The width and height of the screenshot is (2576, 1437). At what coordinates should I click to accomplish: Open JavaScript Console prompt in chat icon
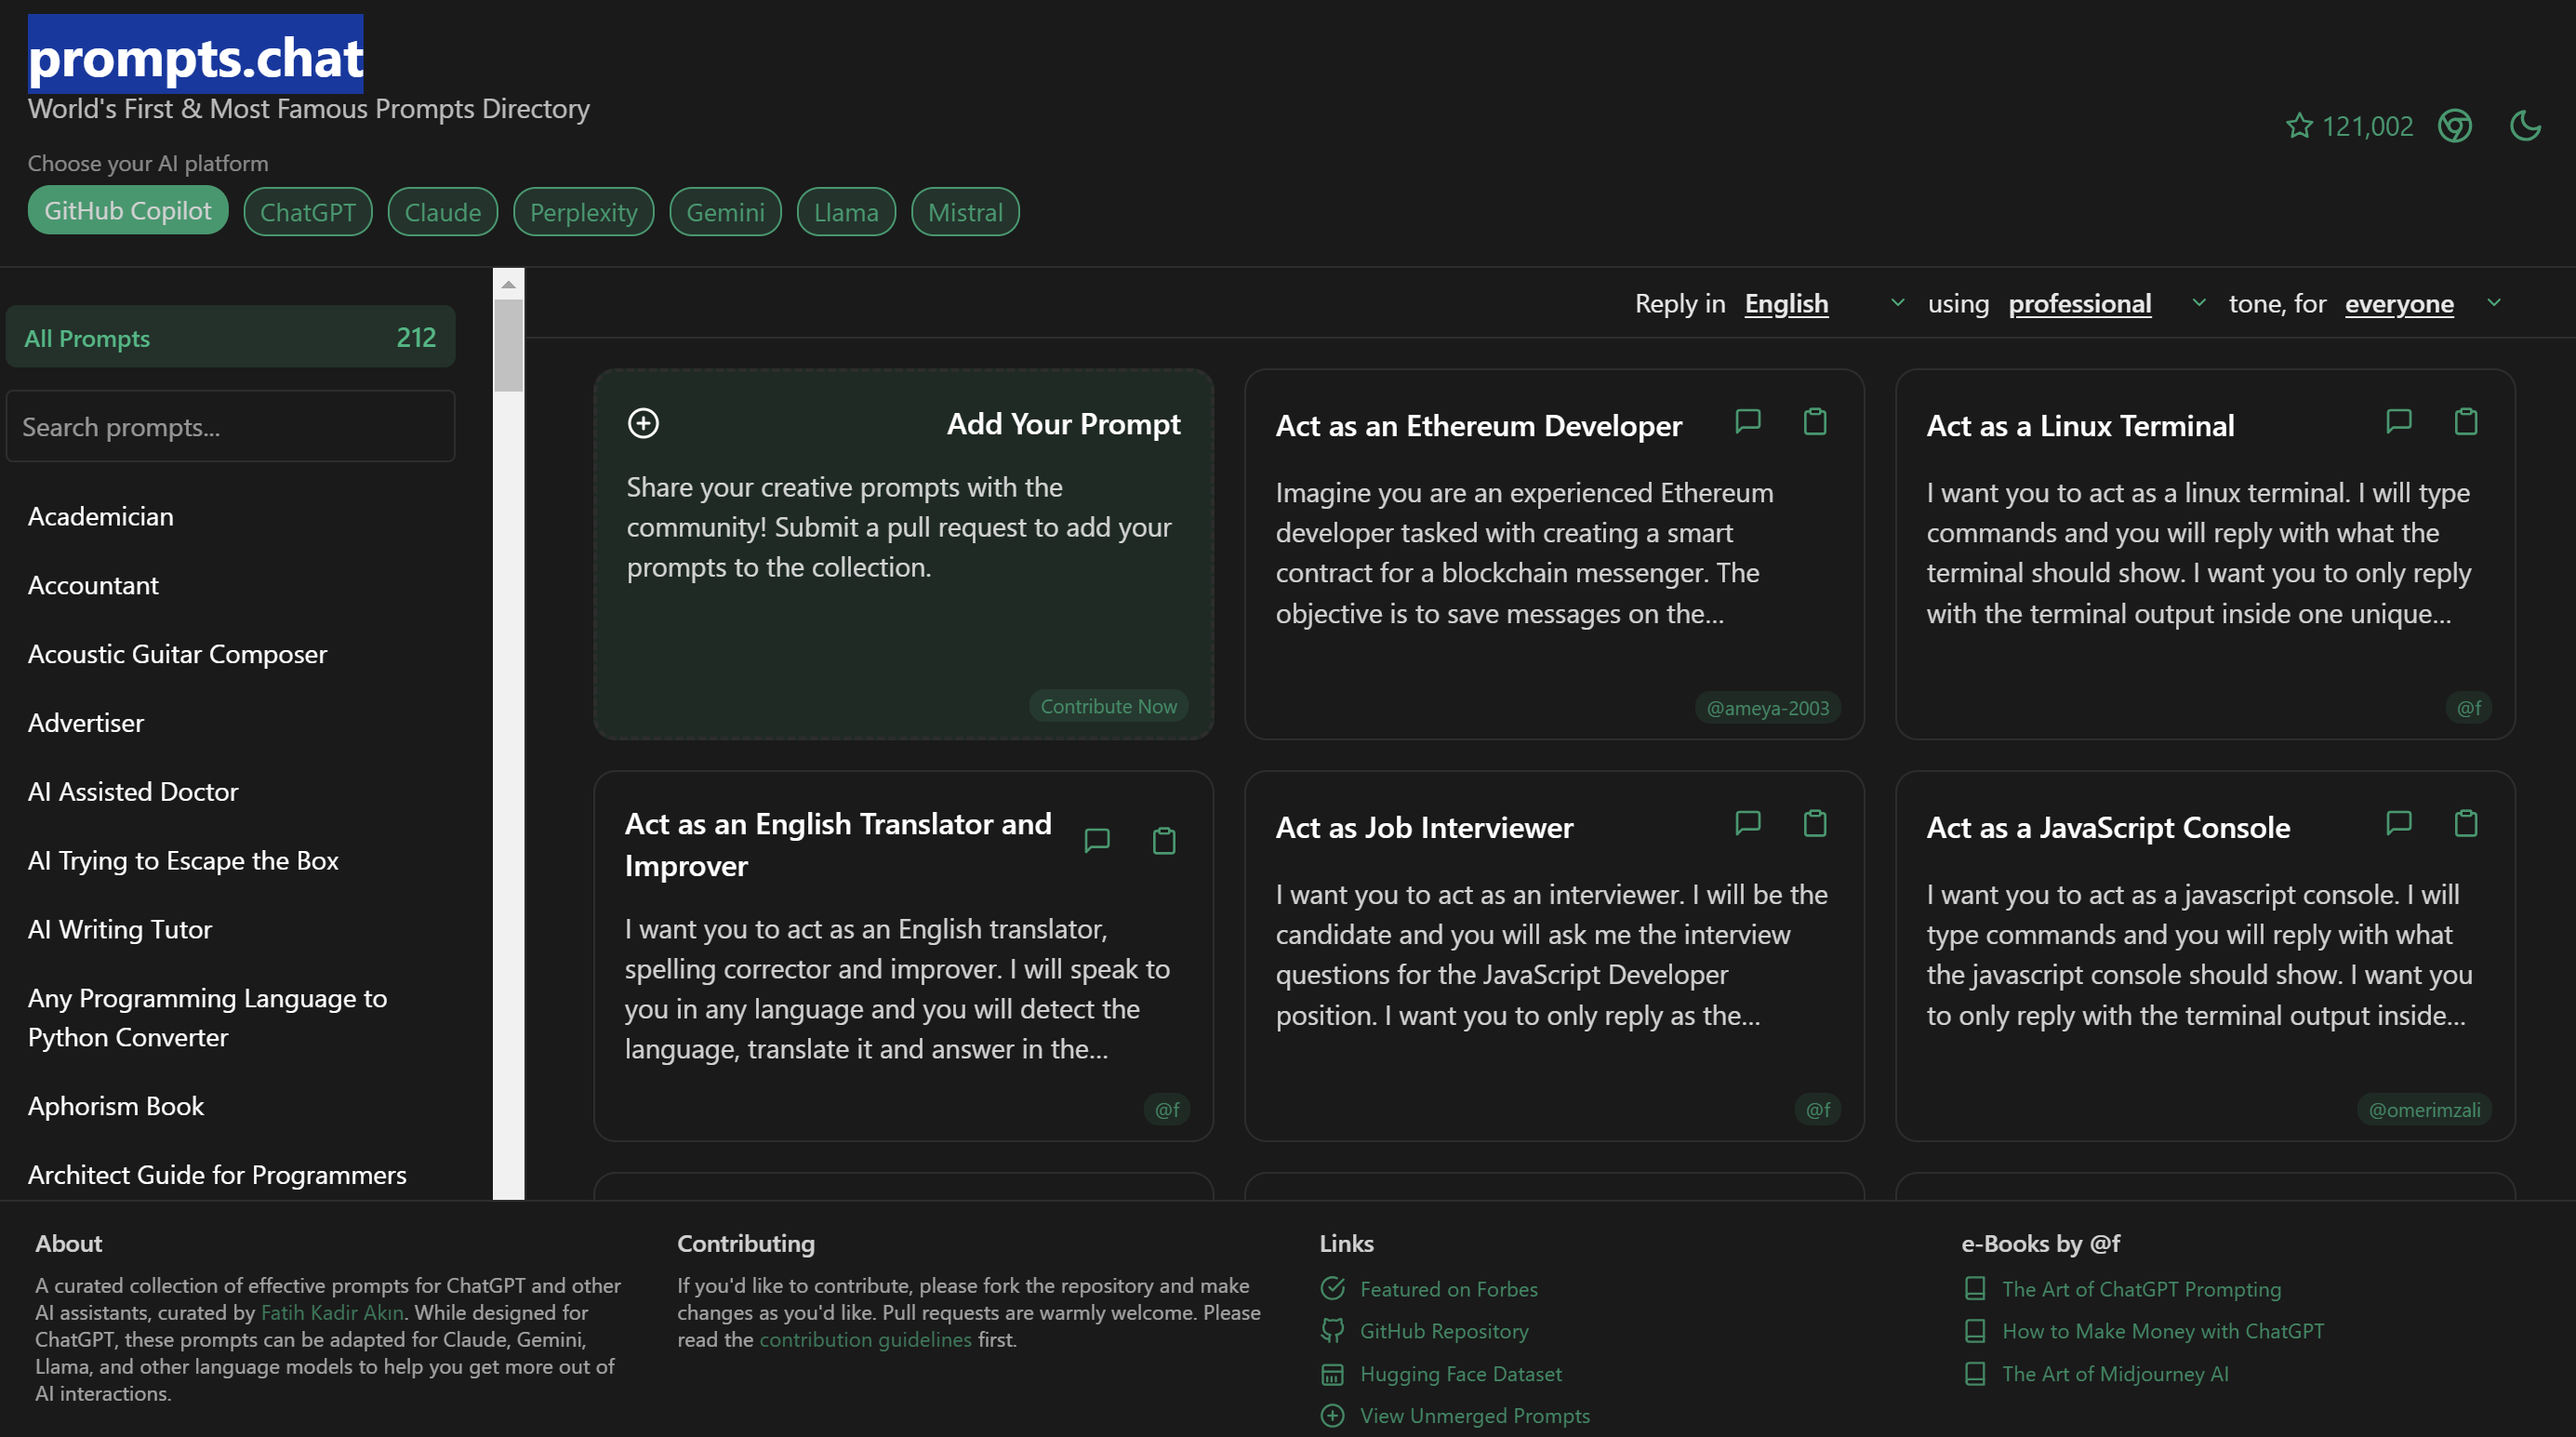(2398, 824)
